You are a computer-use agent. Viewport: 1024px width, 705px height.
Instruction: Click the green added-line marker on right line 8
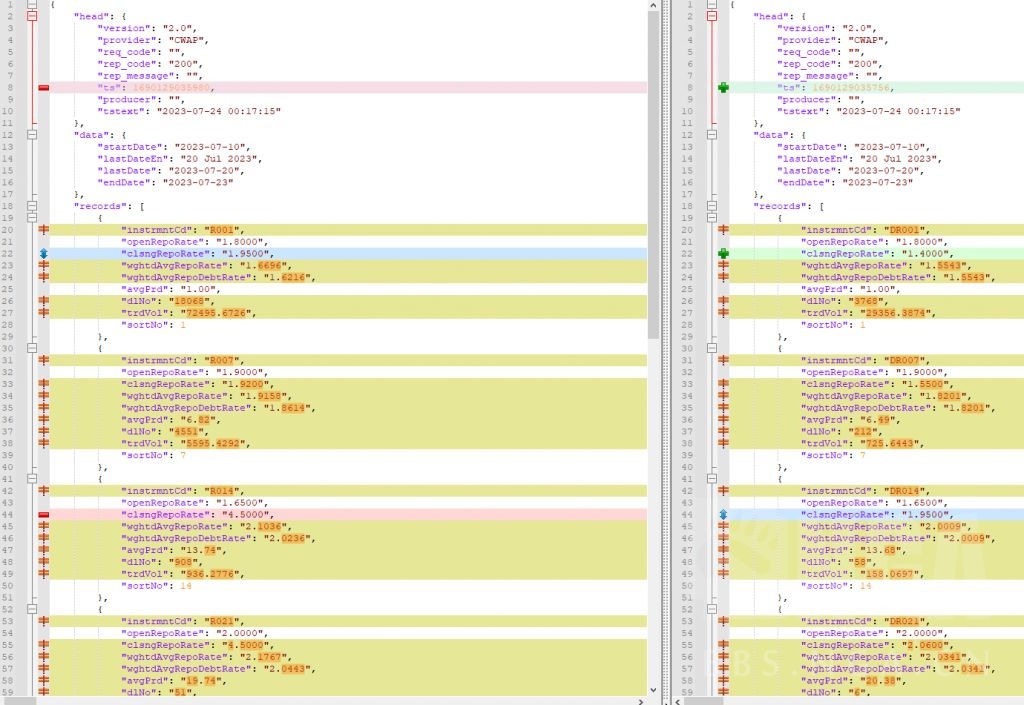[723, 88]
